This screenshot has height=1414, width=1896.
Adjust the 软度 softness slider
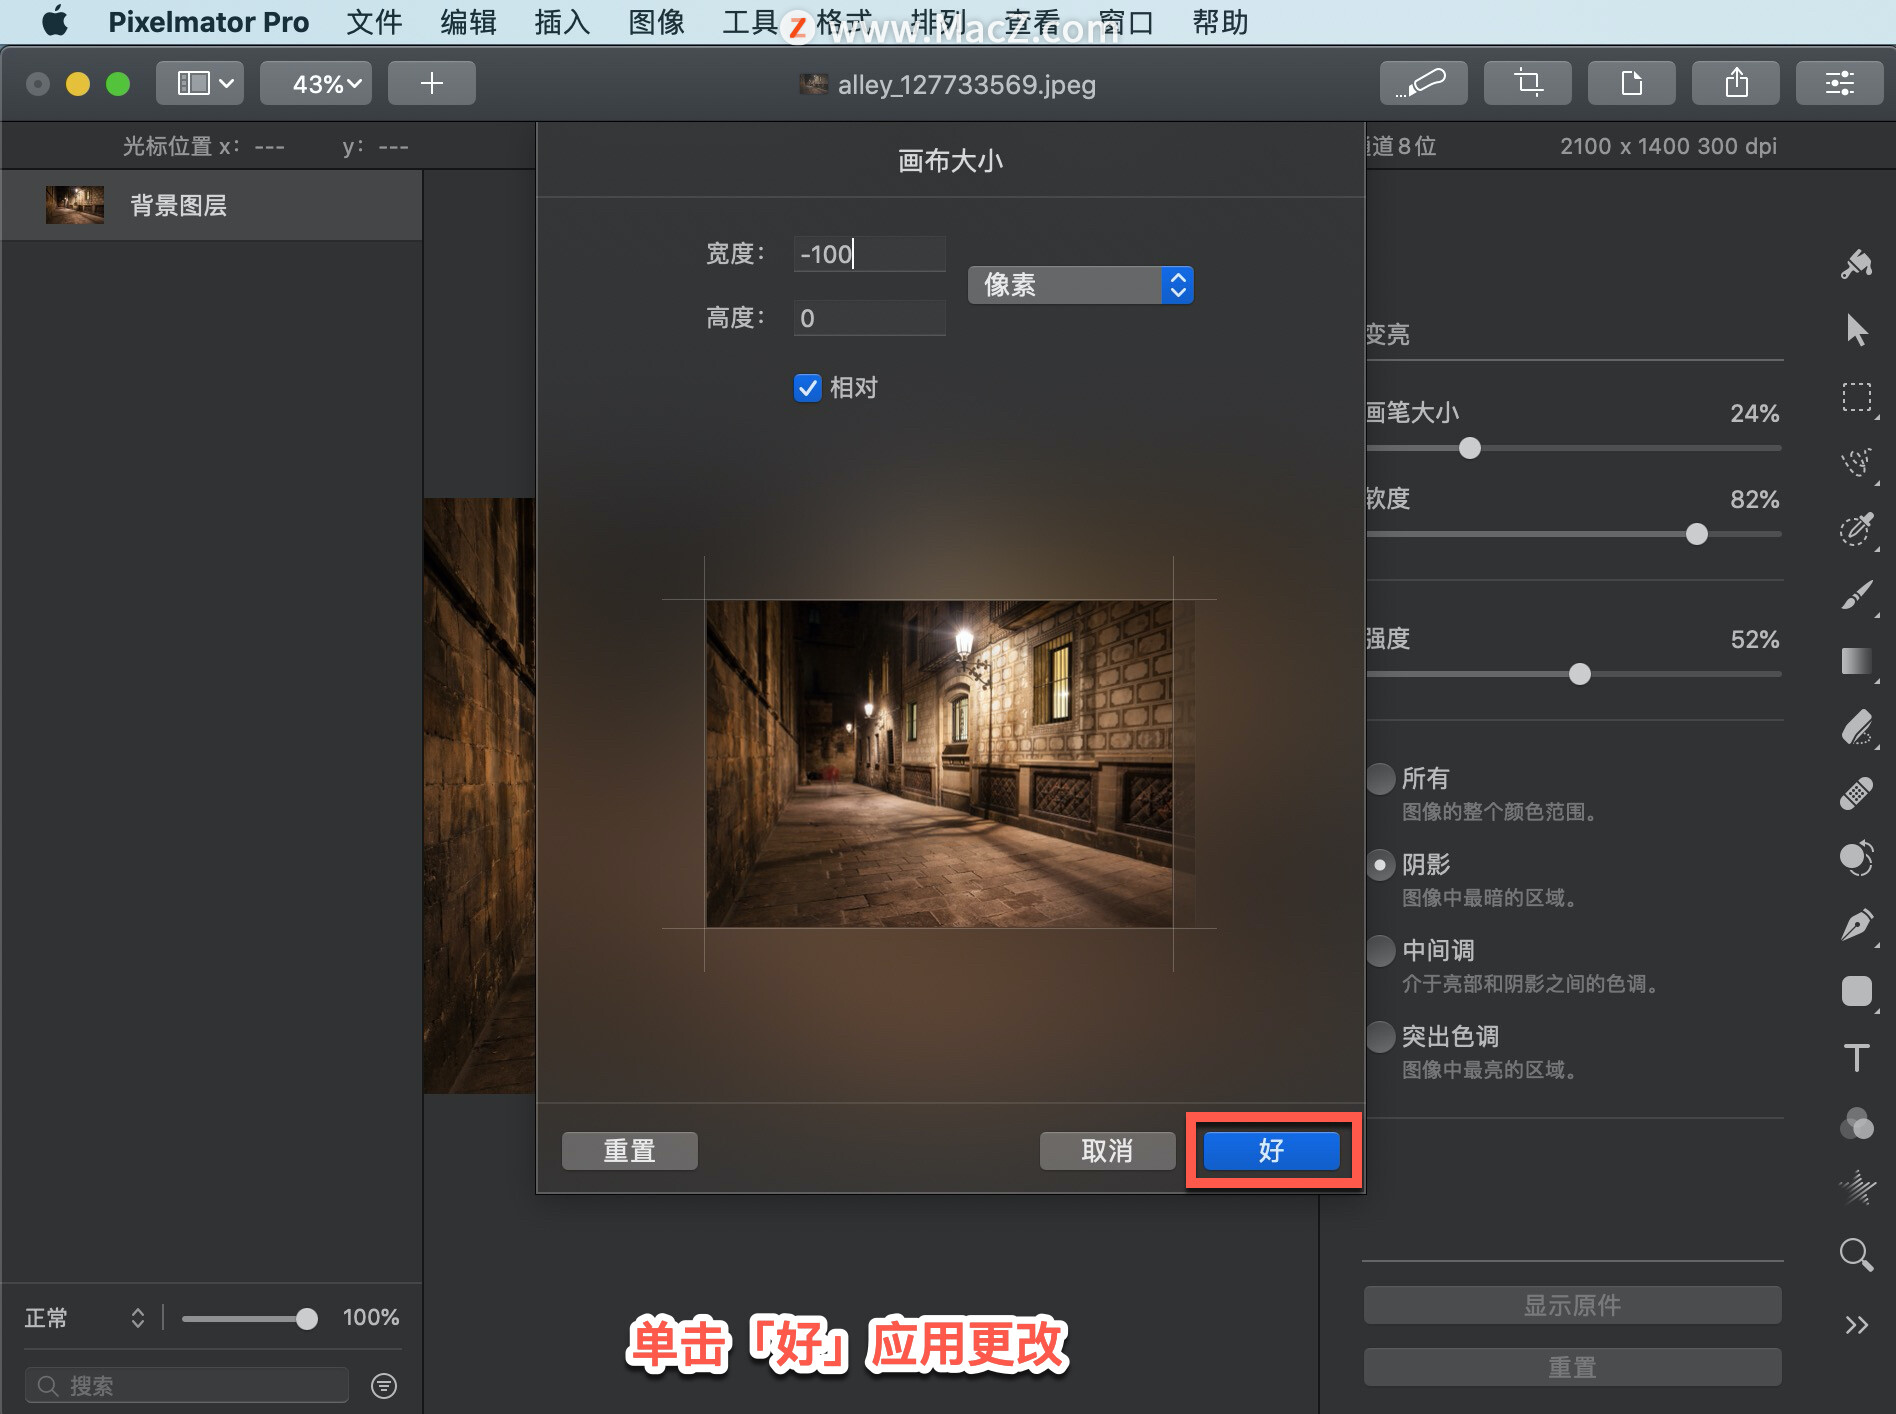pos(1696,534)
